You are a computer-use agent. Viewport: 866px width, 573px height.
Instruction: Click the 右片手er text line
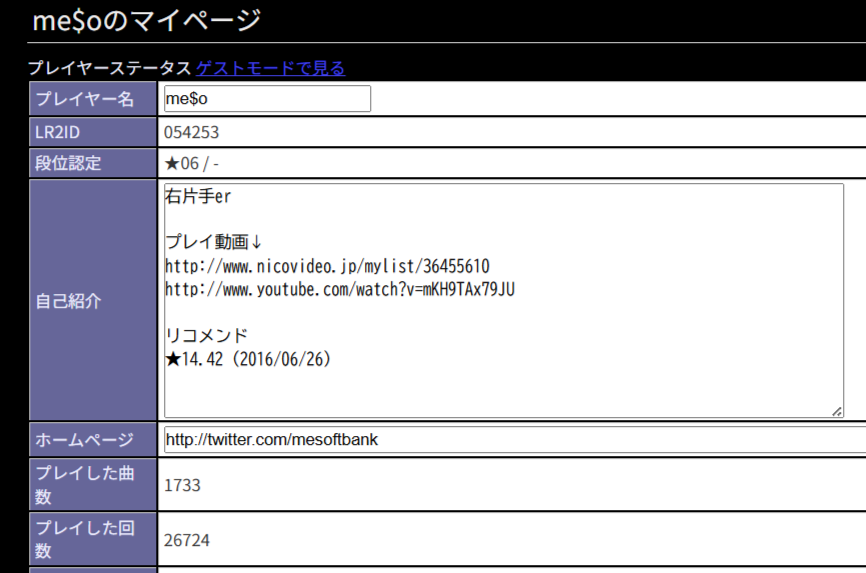point(198,196)
